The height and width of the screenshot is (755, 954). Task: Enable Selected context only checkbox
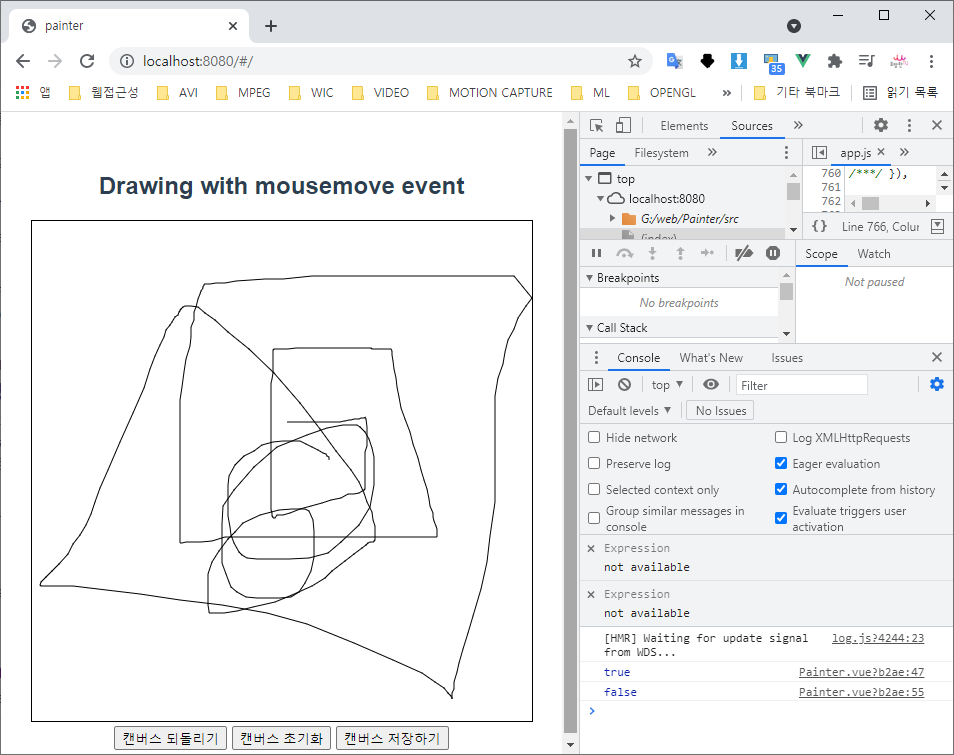coord(594,490)
